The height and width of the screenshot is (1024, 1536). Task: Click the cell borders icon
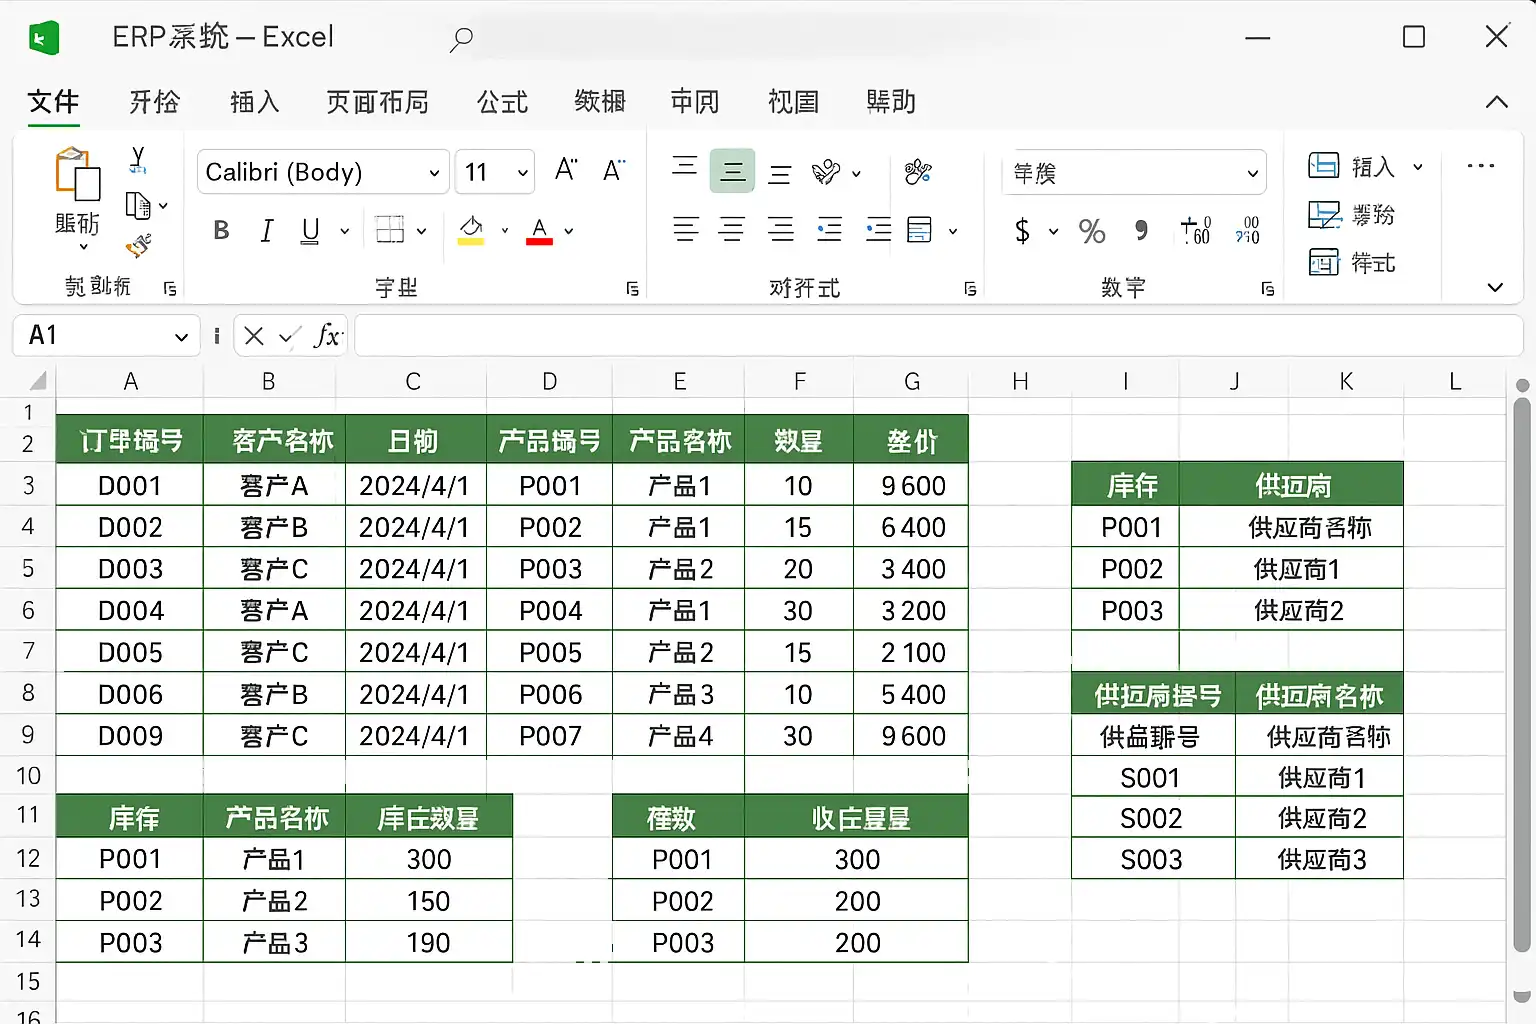pyautogui.click(x=389, y=230)
